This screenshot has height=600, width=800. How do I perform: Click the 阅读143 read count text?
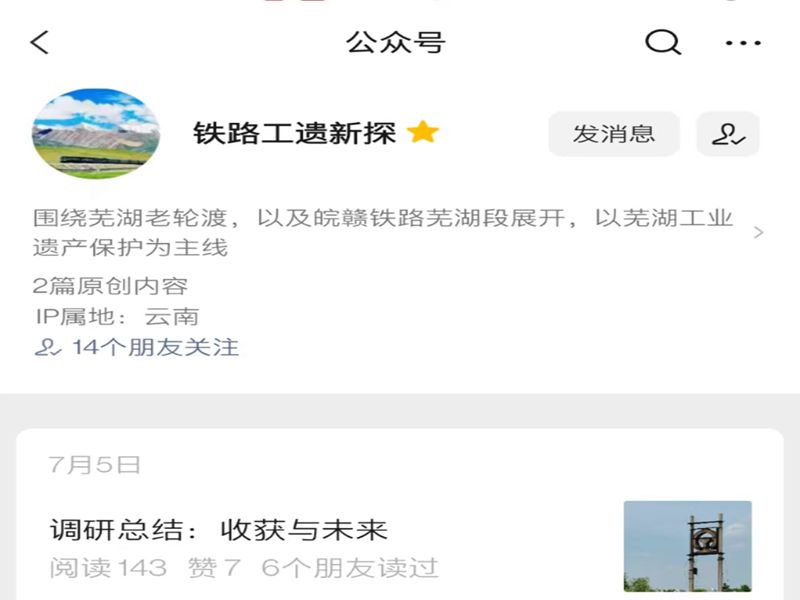tap(108, 568)
